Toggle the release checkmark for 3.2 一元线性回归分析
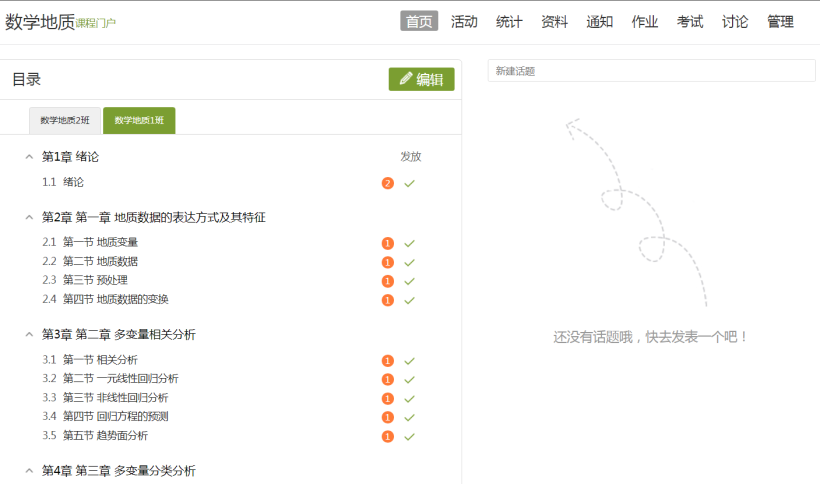This screenshot has width=820, height=484. [410, 380]
